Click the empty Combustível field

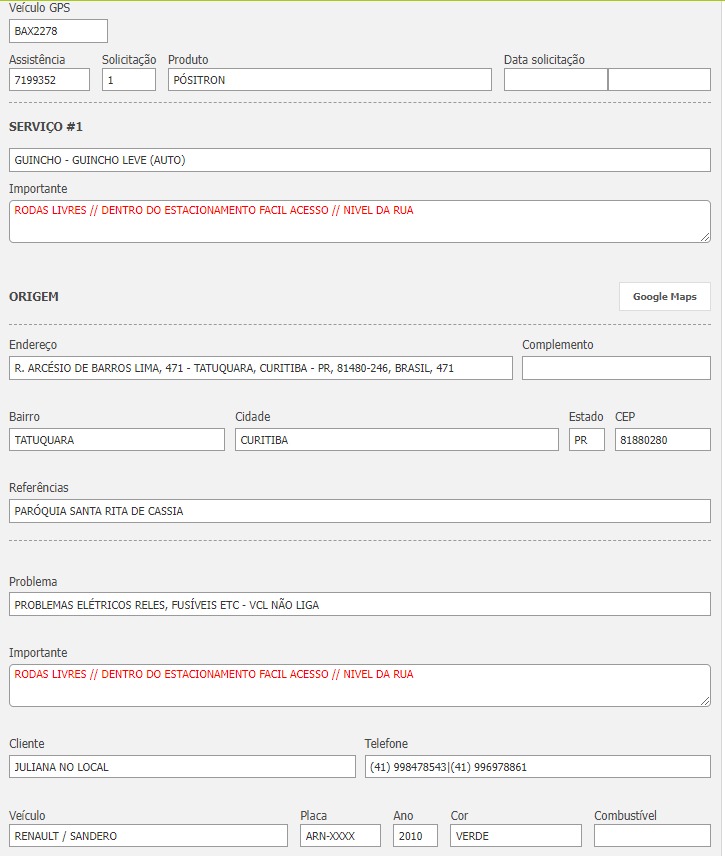652,836
